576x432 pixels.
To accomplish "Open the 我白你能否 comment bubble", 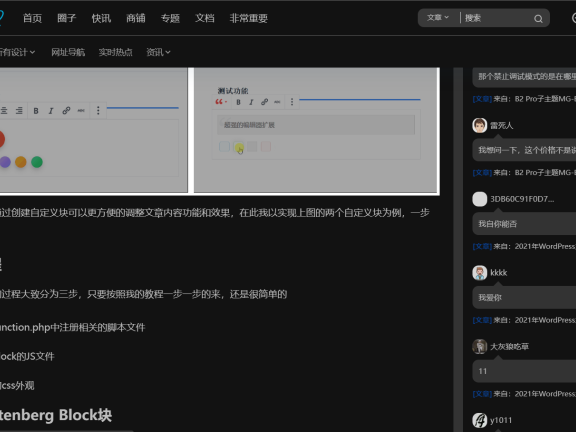I will tap(524, 224).
